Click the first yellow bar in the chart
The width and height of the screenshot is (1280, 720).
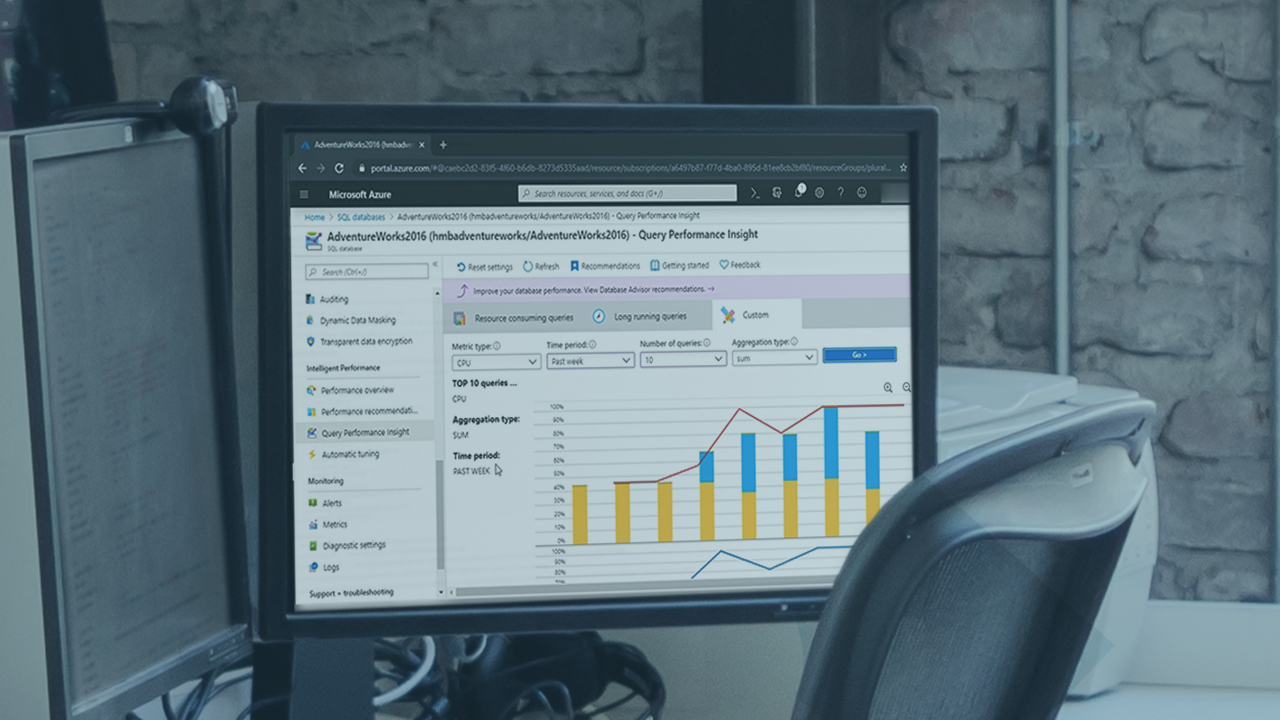(x=580, y=514)
